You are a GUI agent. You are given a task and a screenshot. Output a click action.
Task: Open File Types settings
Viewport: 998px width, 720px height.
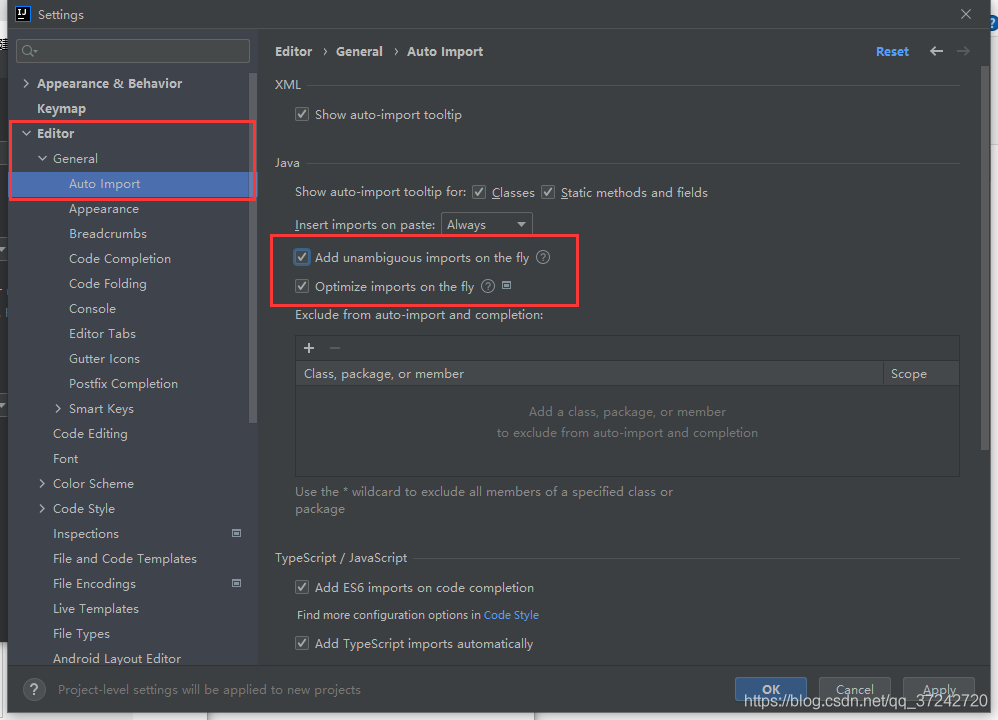point(81,634)
